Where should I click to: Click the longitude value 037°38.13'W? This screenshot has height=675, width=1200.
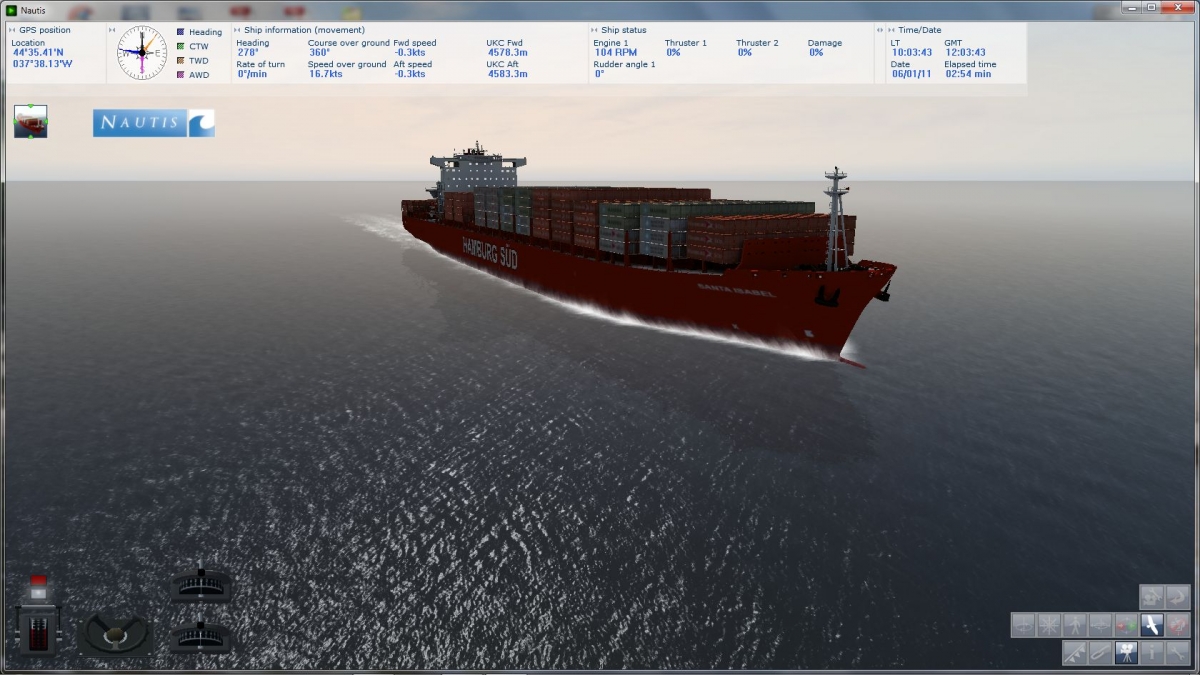click(43, 63)
